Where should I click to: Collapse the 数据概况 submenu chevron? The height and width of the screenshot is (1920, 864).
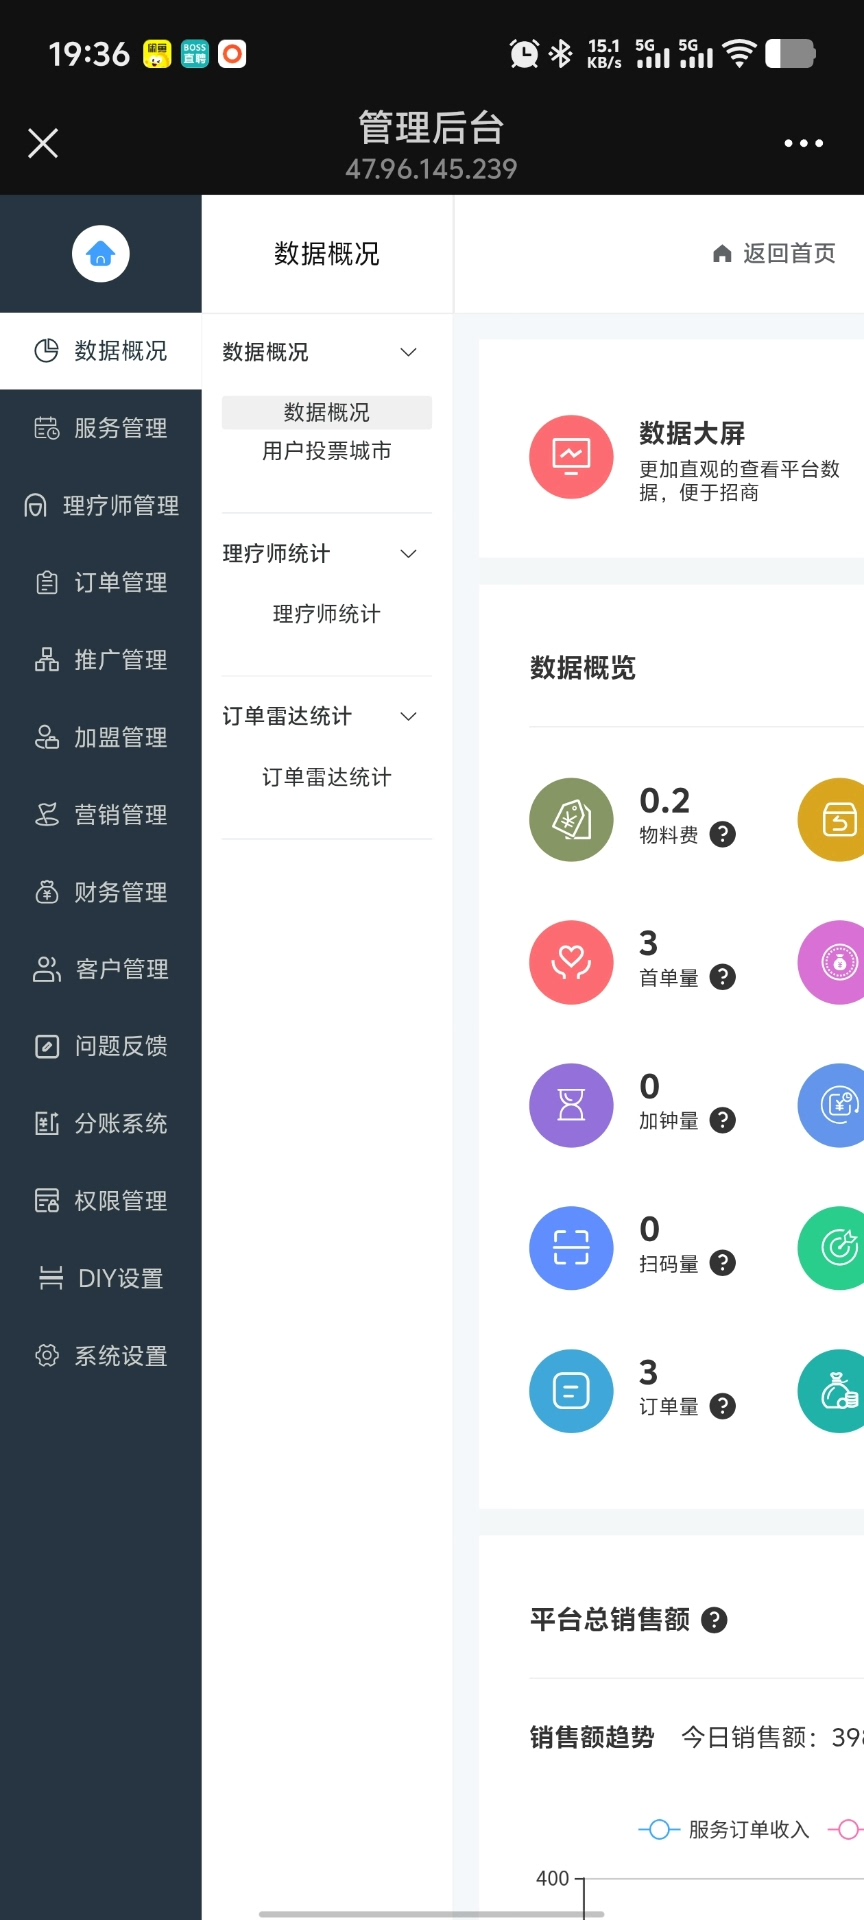point(408,352)
